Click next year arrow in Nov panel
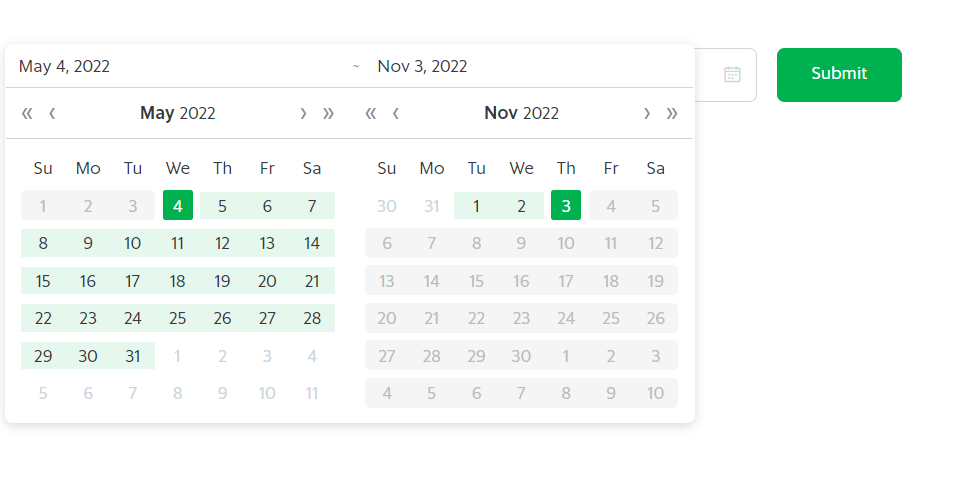957x482 pixels. click(x=672, y=113)
